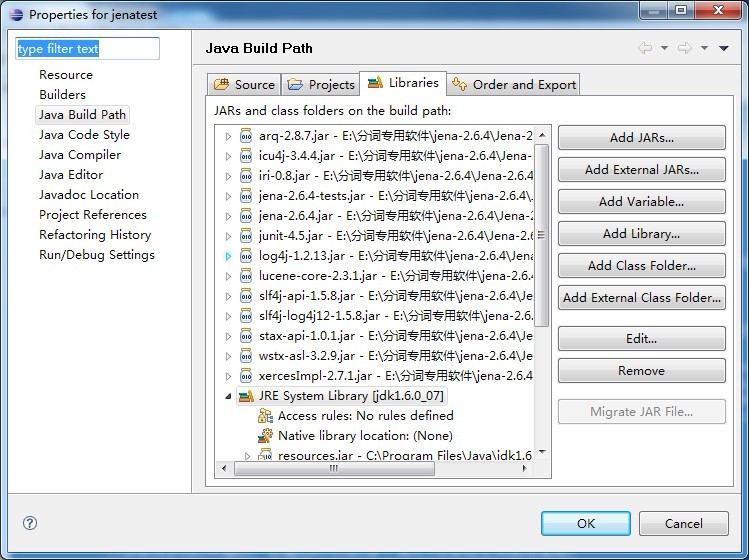Click the icu4j-3.4.4.jar file icon

(246, 156)
